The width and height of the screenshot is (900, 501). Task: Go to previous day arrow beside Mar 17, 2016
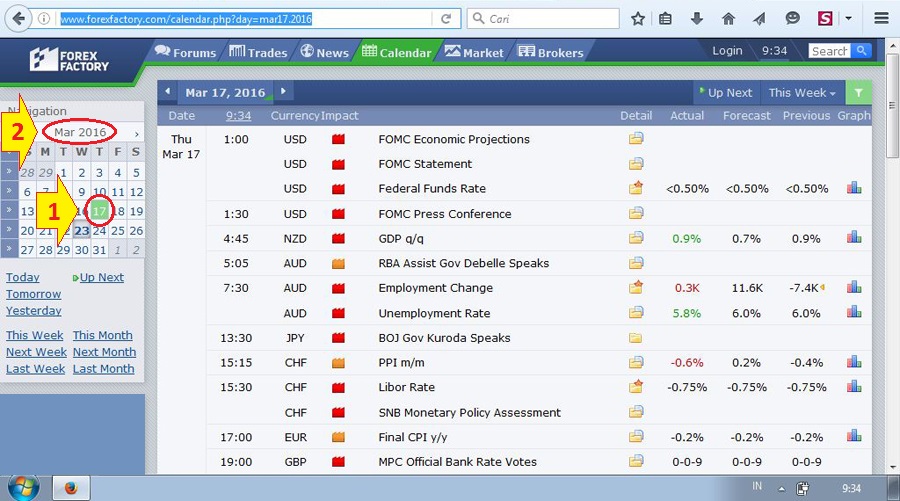[168, 91]
